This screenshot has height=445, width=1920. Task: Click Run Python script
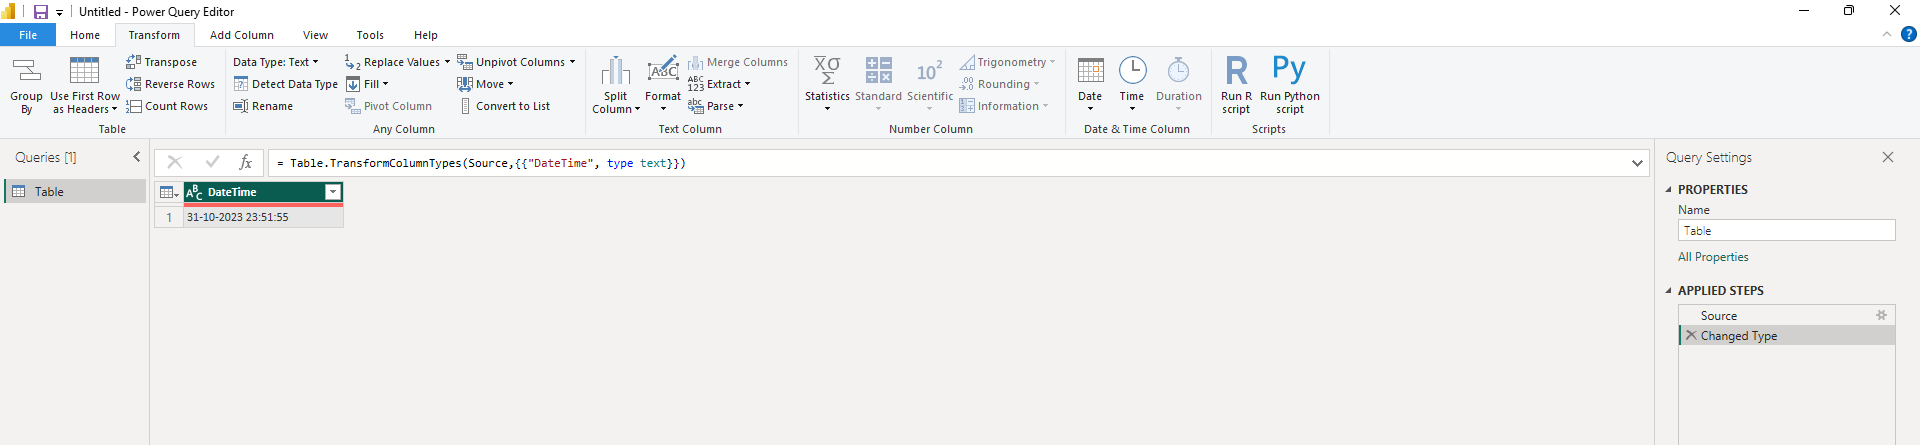coord(1290,86)
